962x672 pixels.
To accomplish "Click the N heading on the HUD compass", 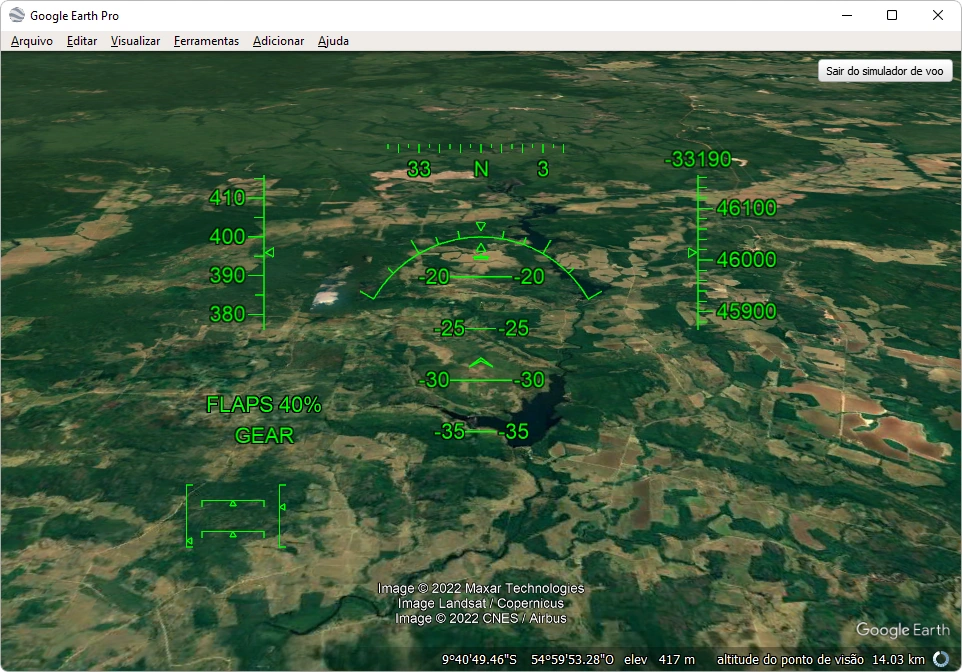I will click(x=481, y=169).
